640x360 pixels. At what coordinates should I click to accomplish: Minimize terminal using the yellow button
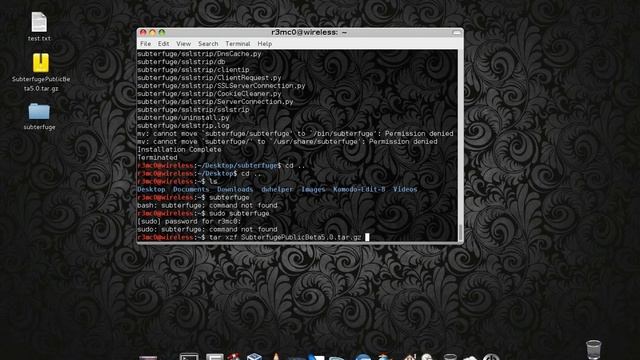pos(152,33)
